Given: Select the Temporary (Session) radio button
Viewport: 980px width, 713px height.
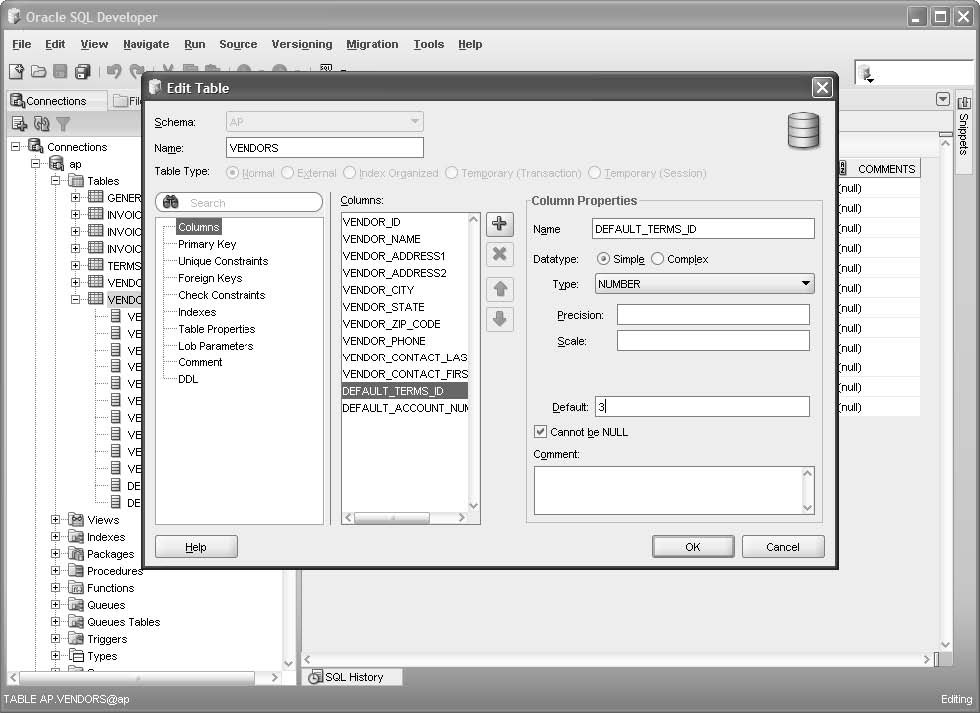Looking at the screenshot, I should tap(594, 172).
